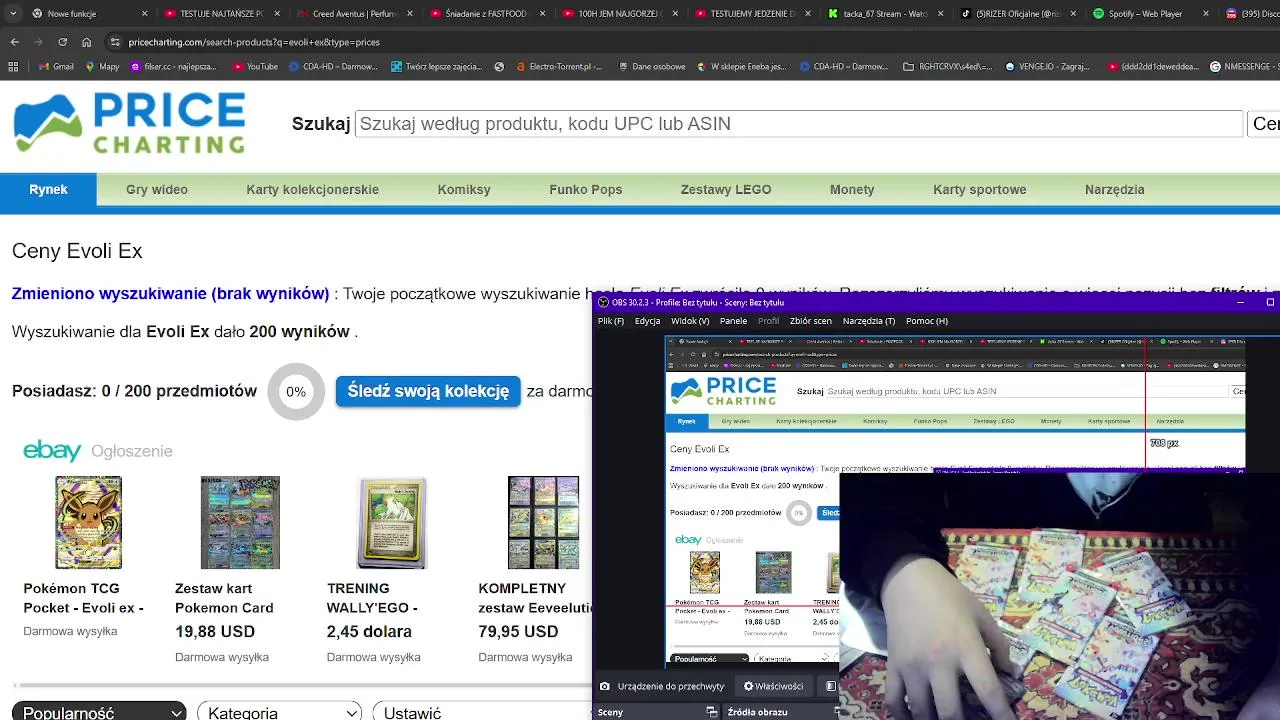Expand the Ustawić dropdown
Screen dimensions: 1280x720
pos(480,712)
